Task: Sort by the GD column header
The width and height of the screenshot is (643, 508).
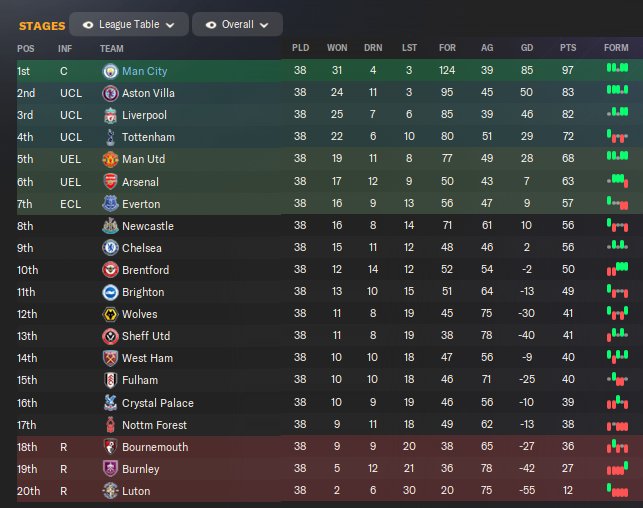Action: point(526,48)
